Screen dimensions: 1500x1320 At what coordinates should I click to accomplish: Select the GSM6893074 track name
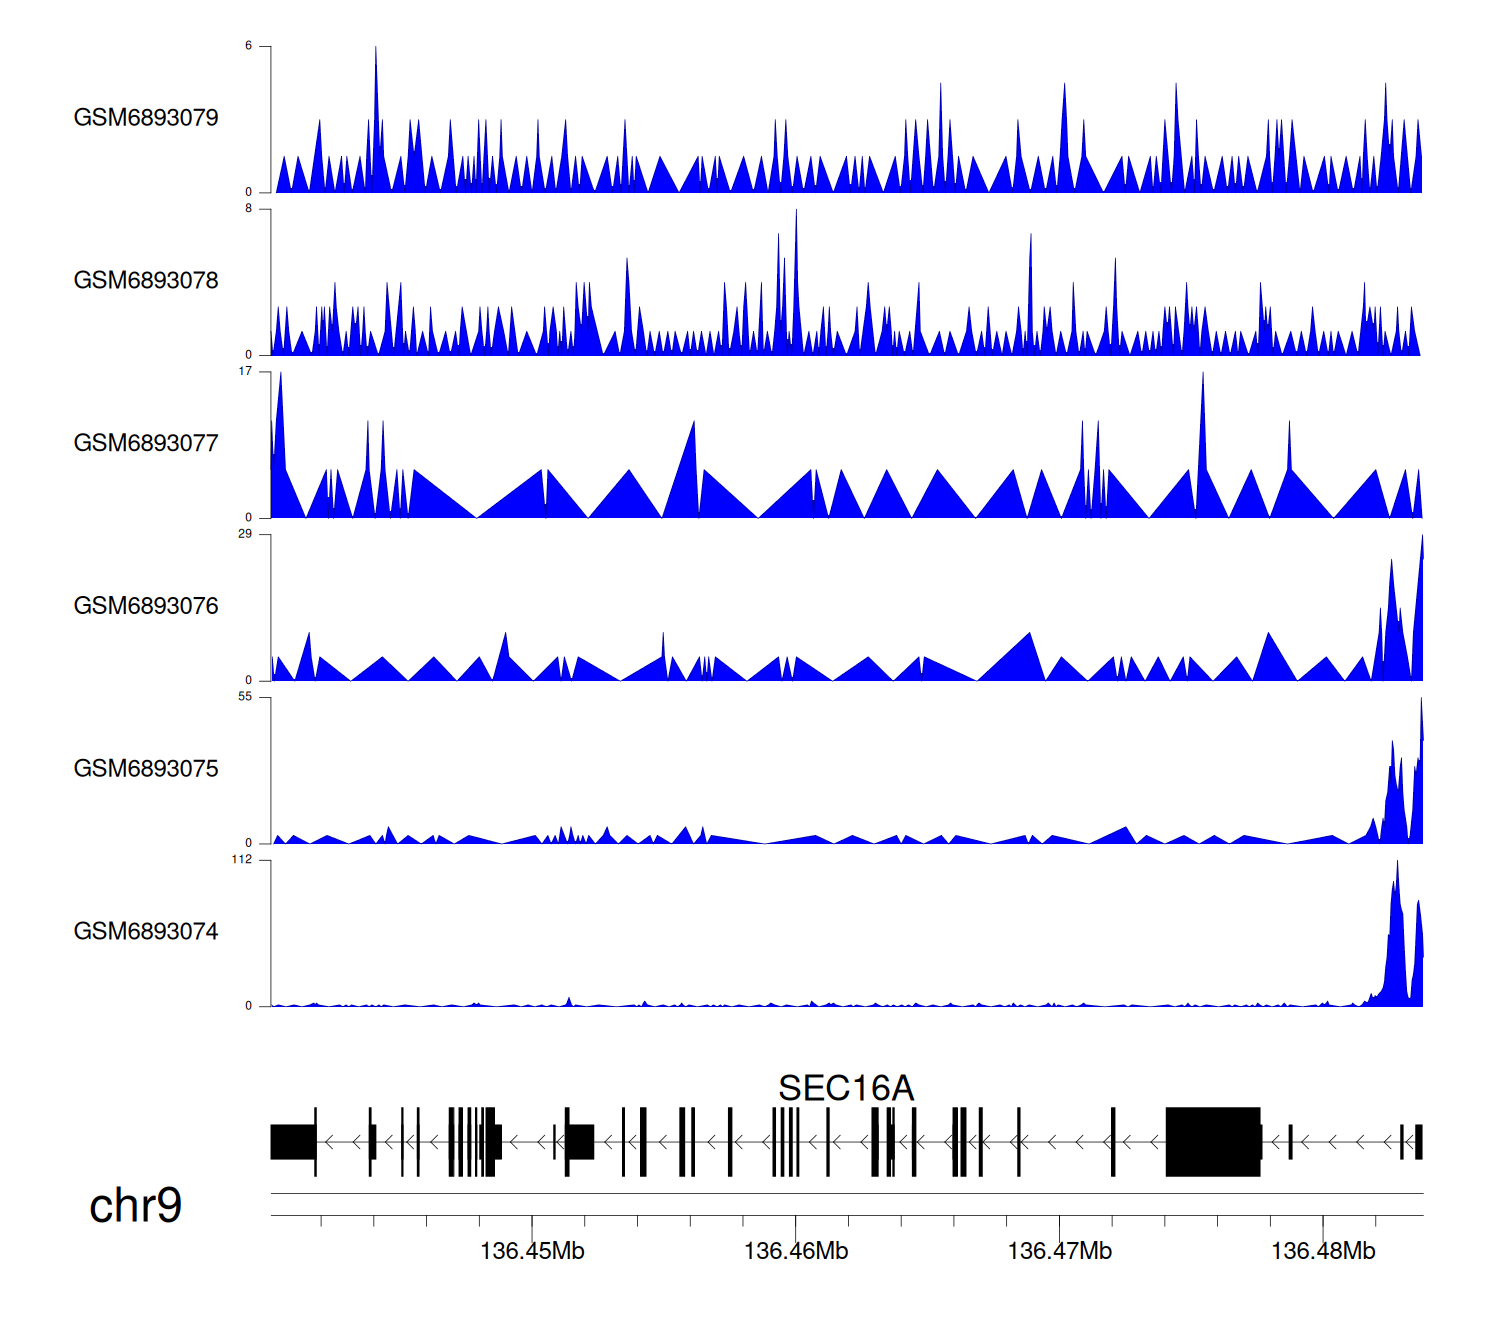[x=146, y=932]
